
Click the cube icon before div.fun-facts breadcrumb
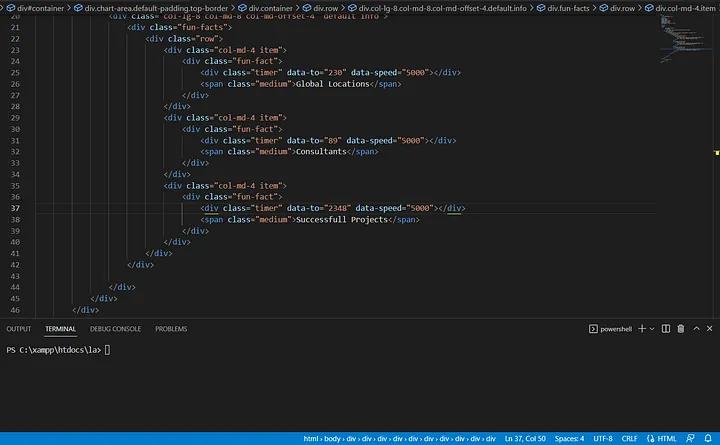541,8
